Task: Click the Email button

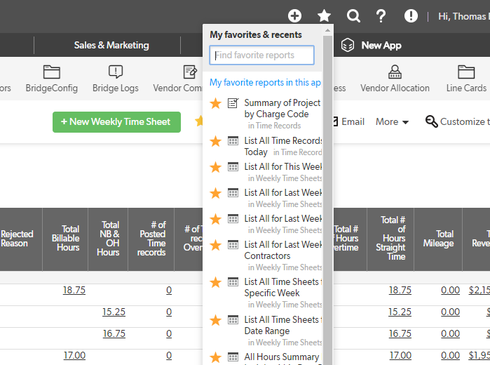Action: tap(349, 122)
